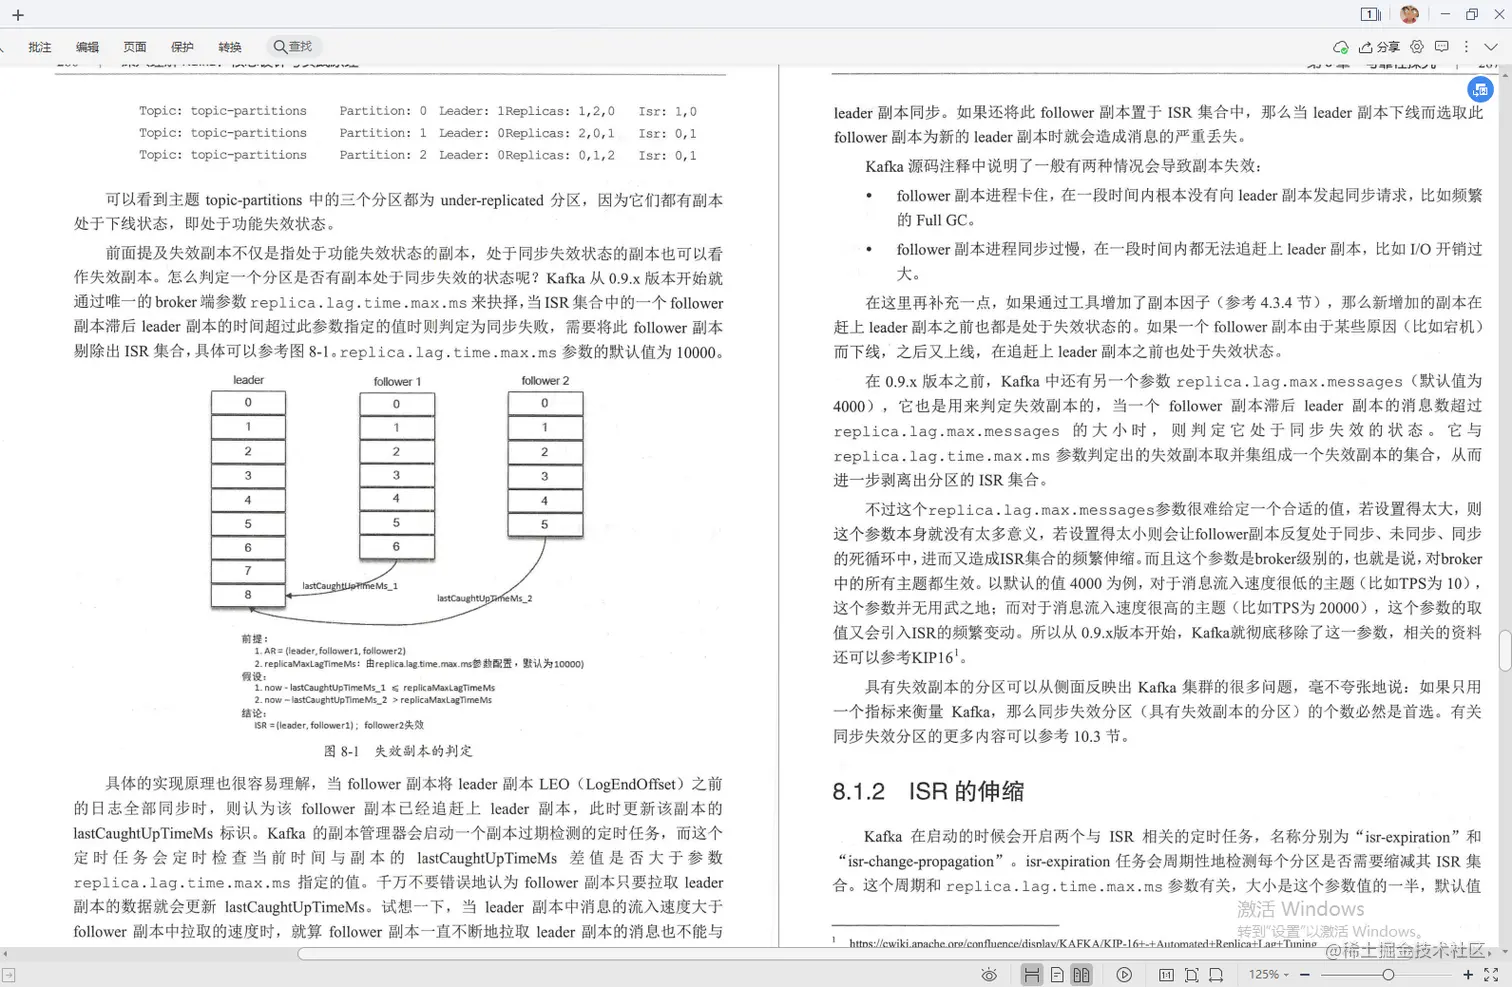Click the 1:1 actual size icon
The width and height of the screenshot is (1512, 987).
(x=1166, y=975)
